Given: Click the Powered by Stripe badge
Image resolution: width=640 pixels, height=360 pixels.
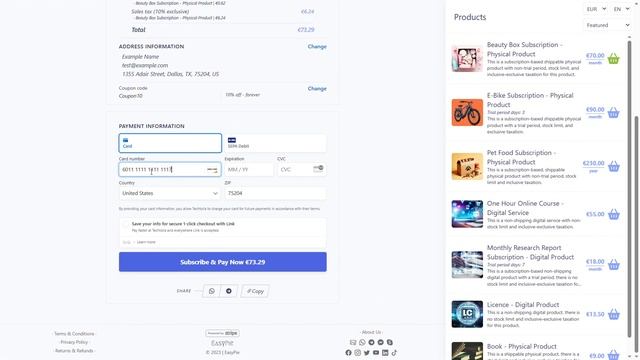Looking at the screenshot, I should coord(222,333).
